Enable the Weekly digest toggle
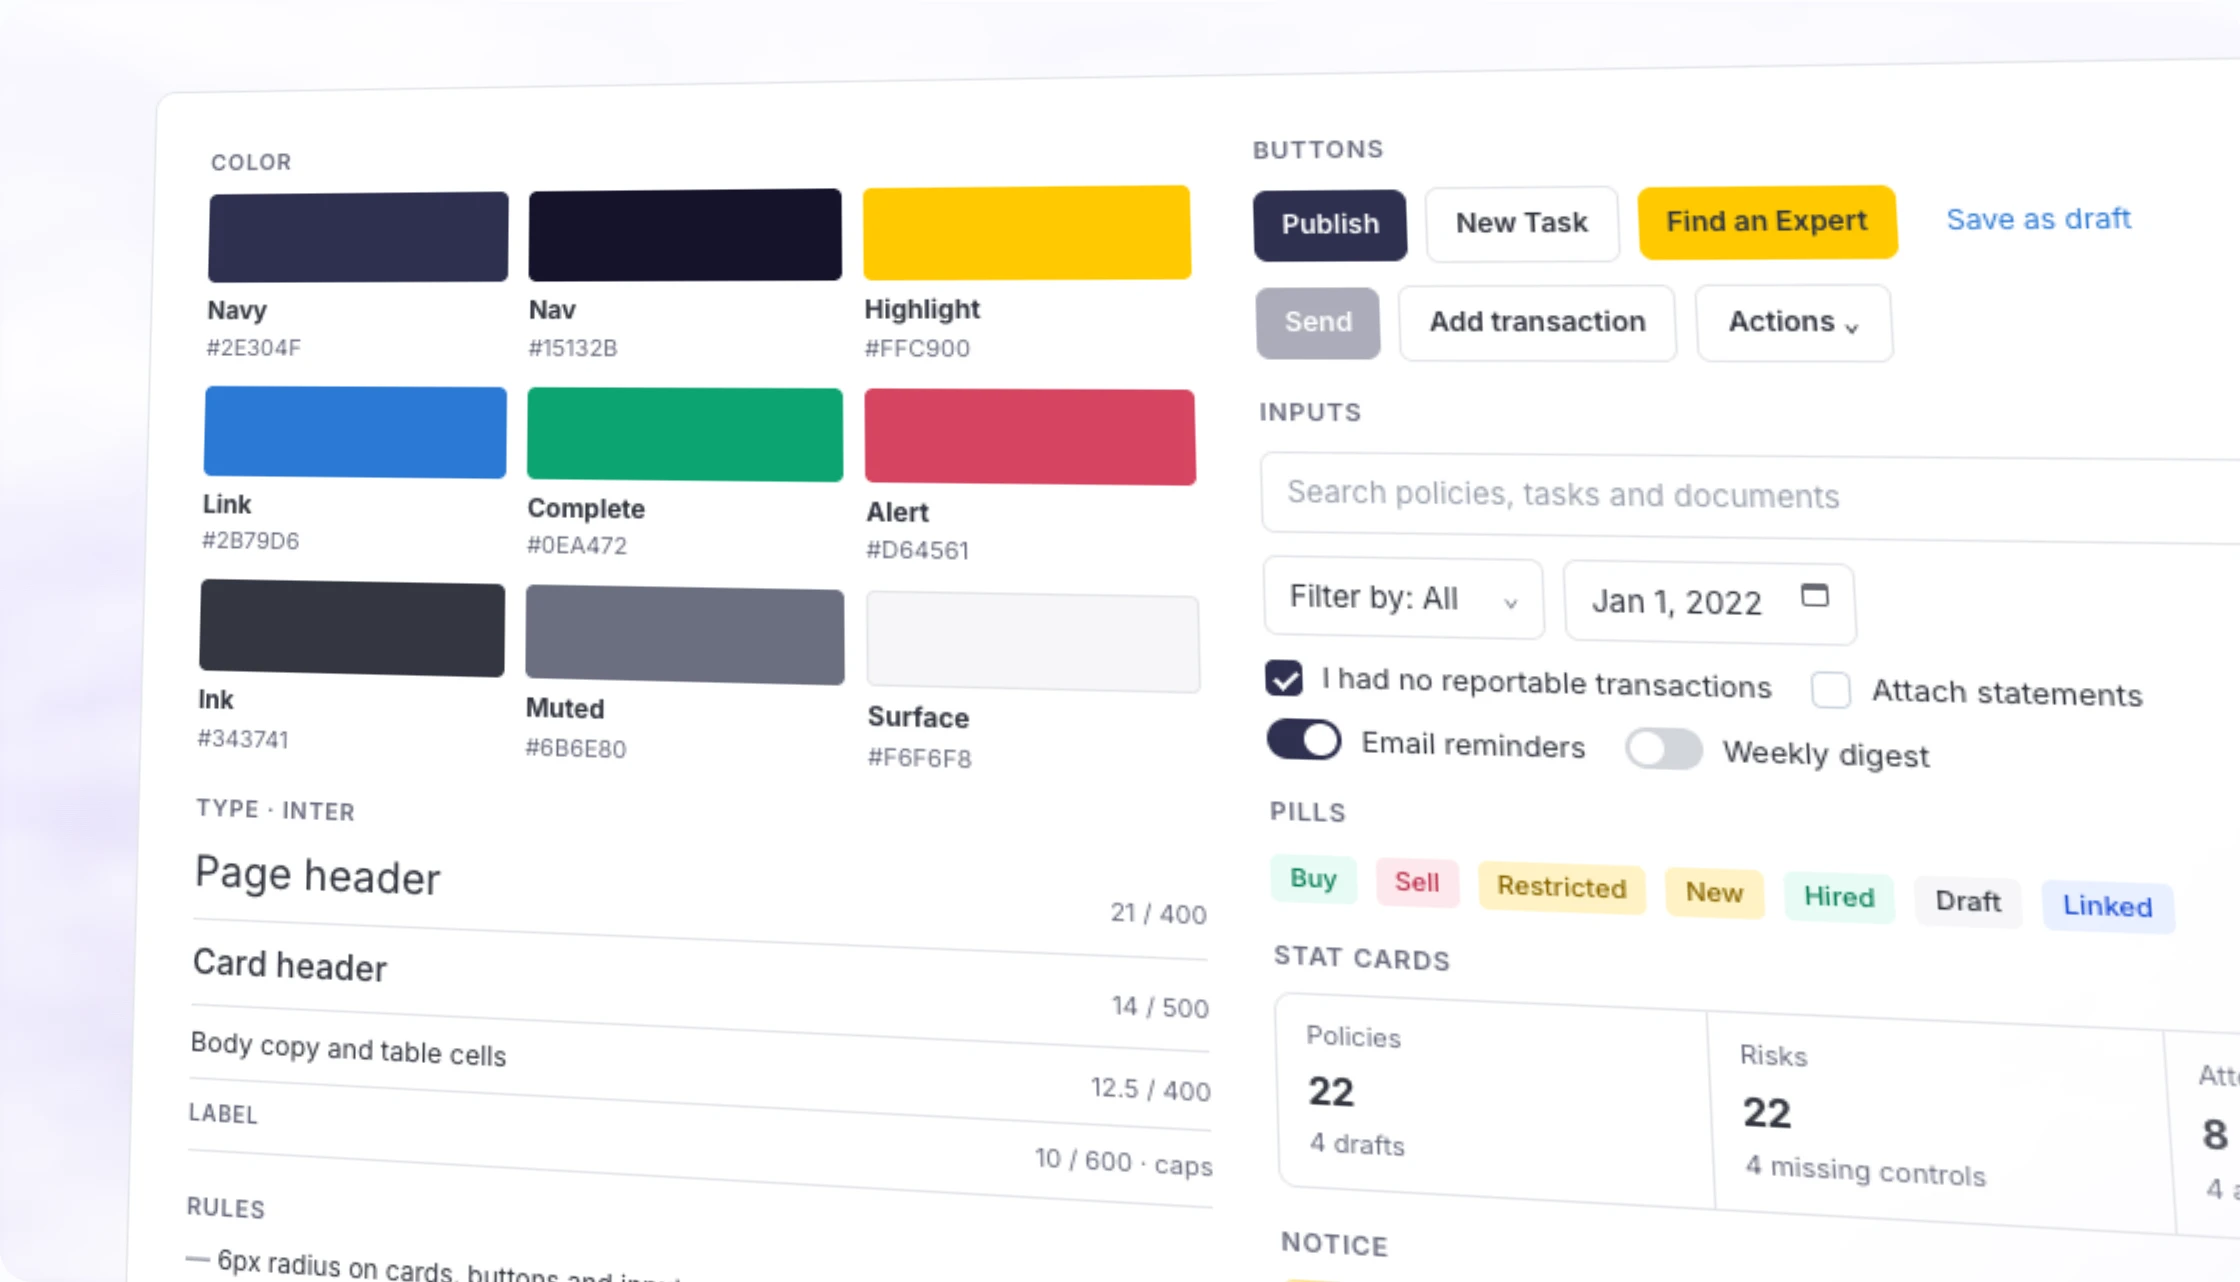Viewport: 2240px width, 1282px height. pyautogui.click(x=1663, y=748)
